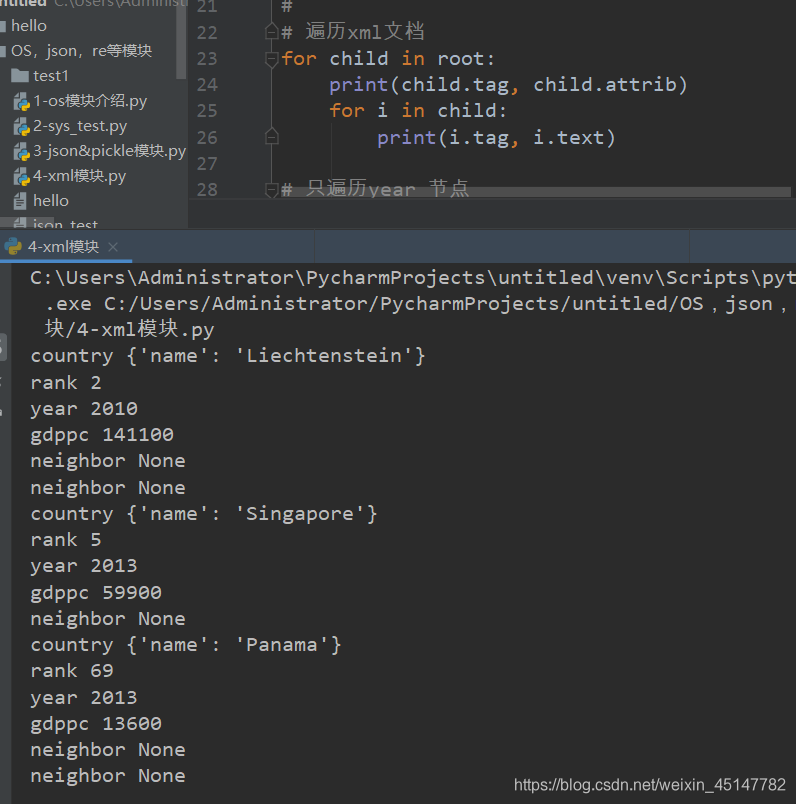The height and width of the screenshot is (804, 796).
Task: Click on 'for child in root:' code line
Action: (388, 58)
